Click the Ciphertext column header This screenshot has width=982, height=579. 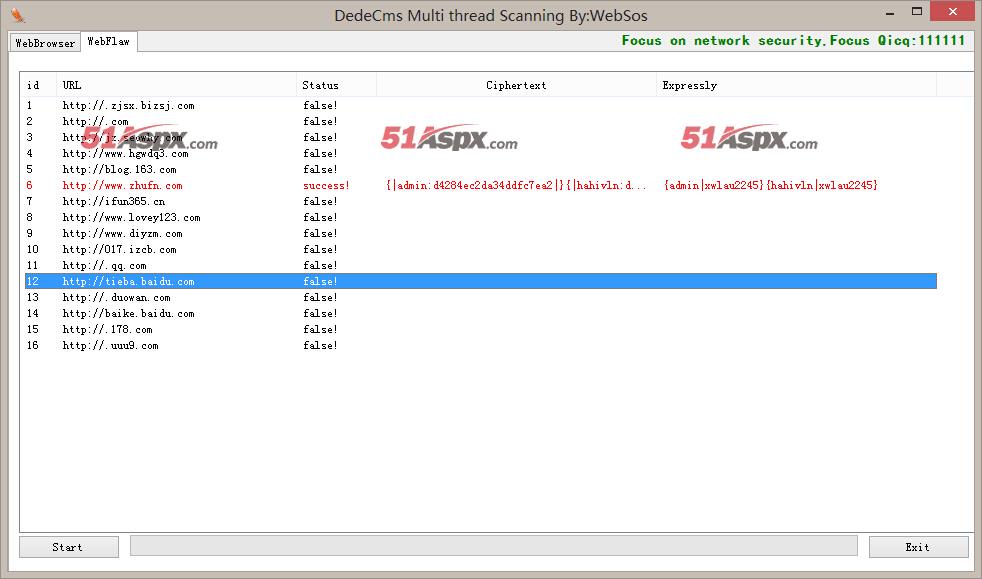[x=516, y=85]
